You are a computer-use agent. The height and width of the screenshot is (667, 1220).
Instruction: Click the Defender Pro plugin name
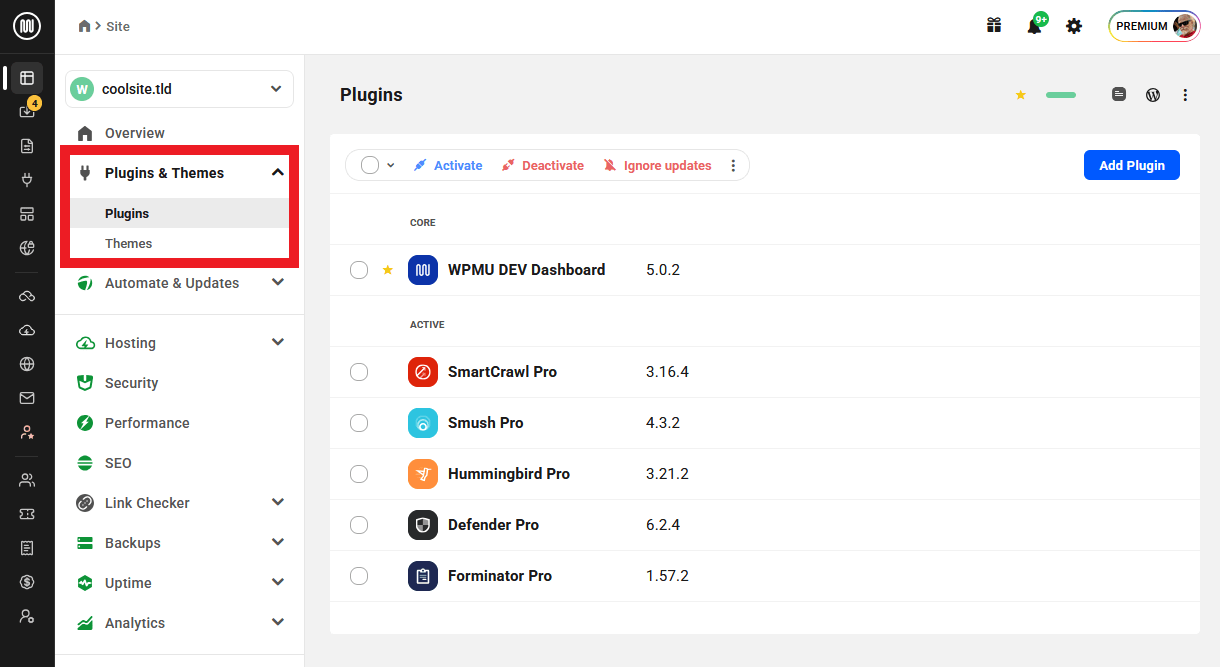[x=493, y=525]
